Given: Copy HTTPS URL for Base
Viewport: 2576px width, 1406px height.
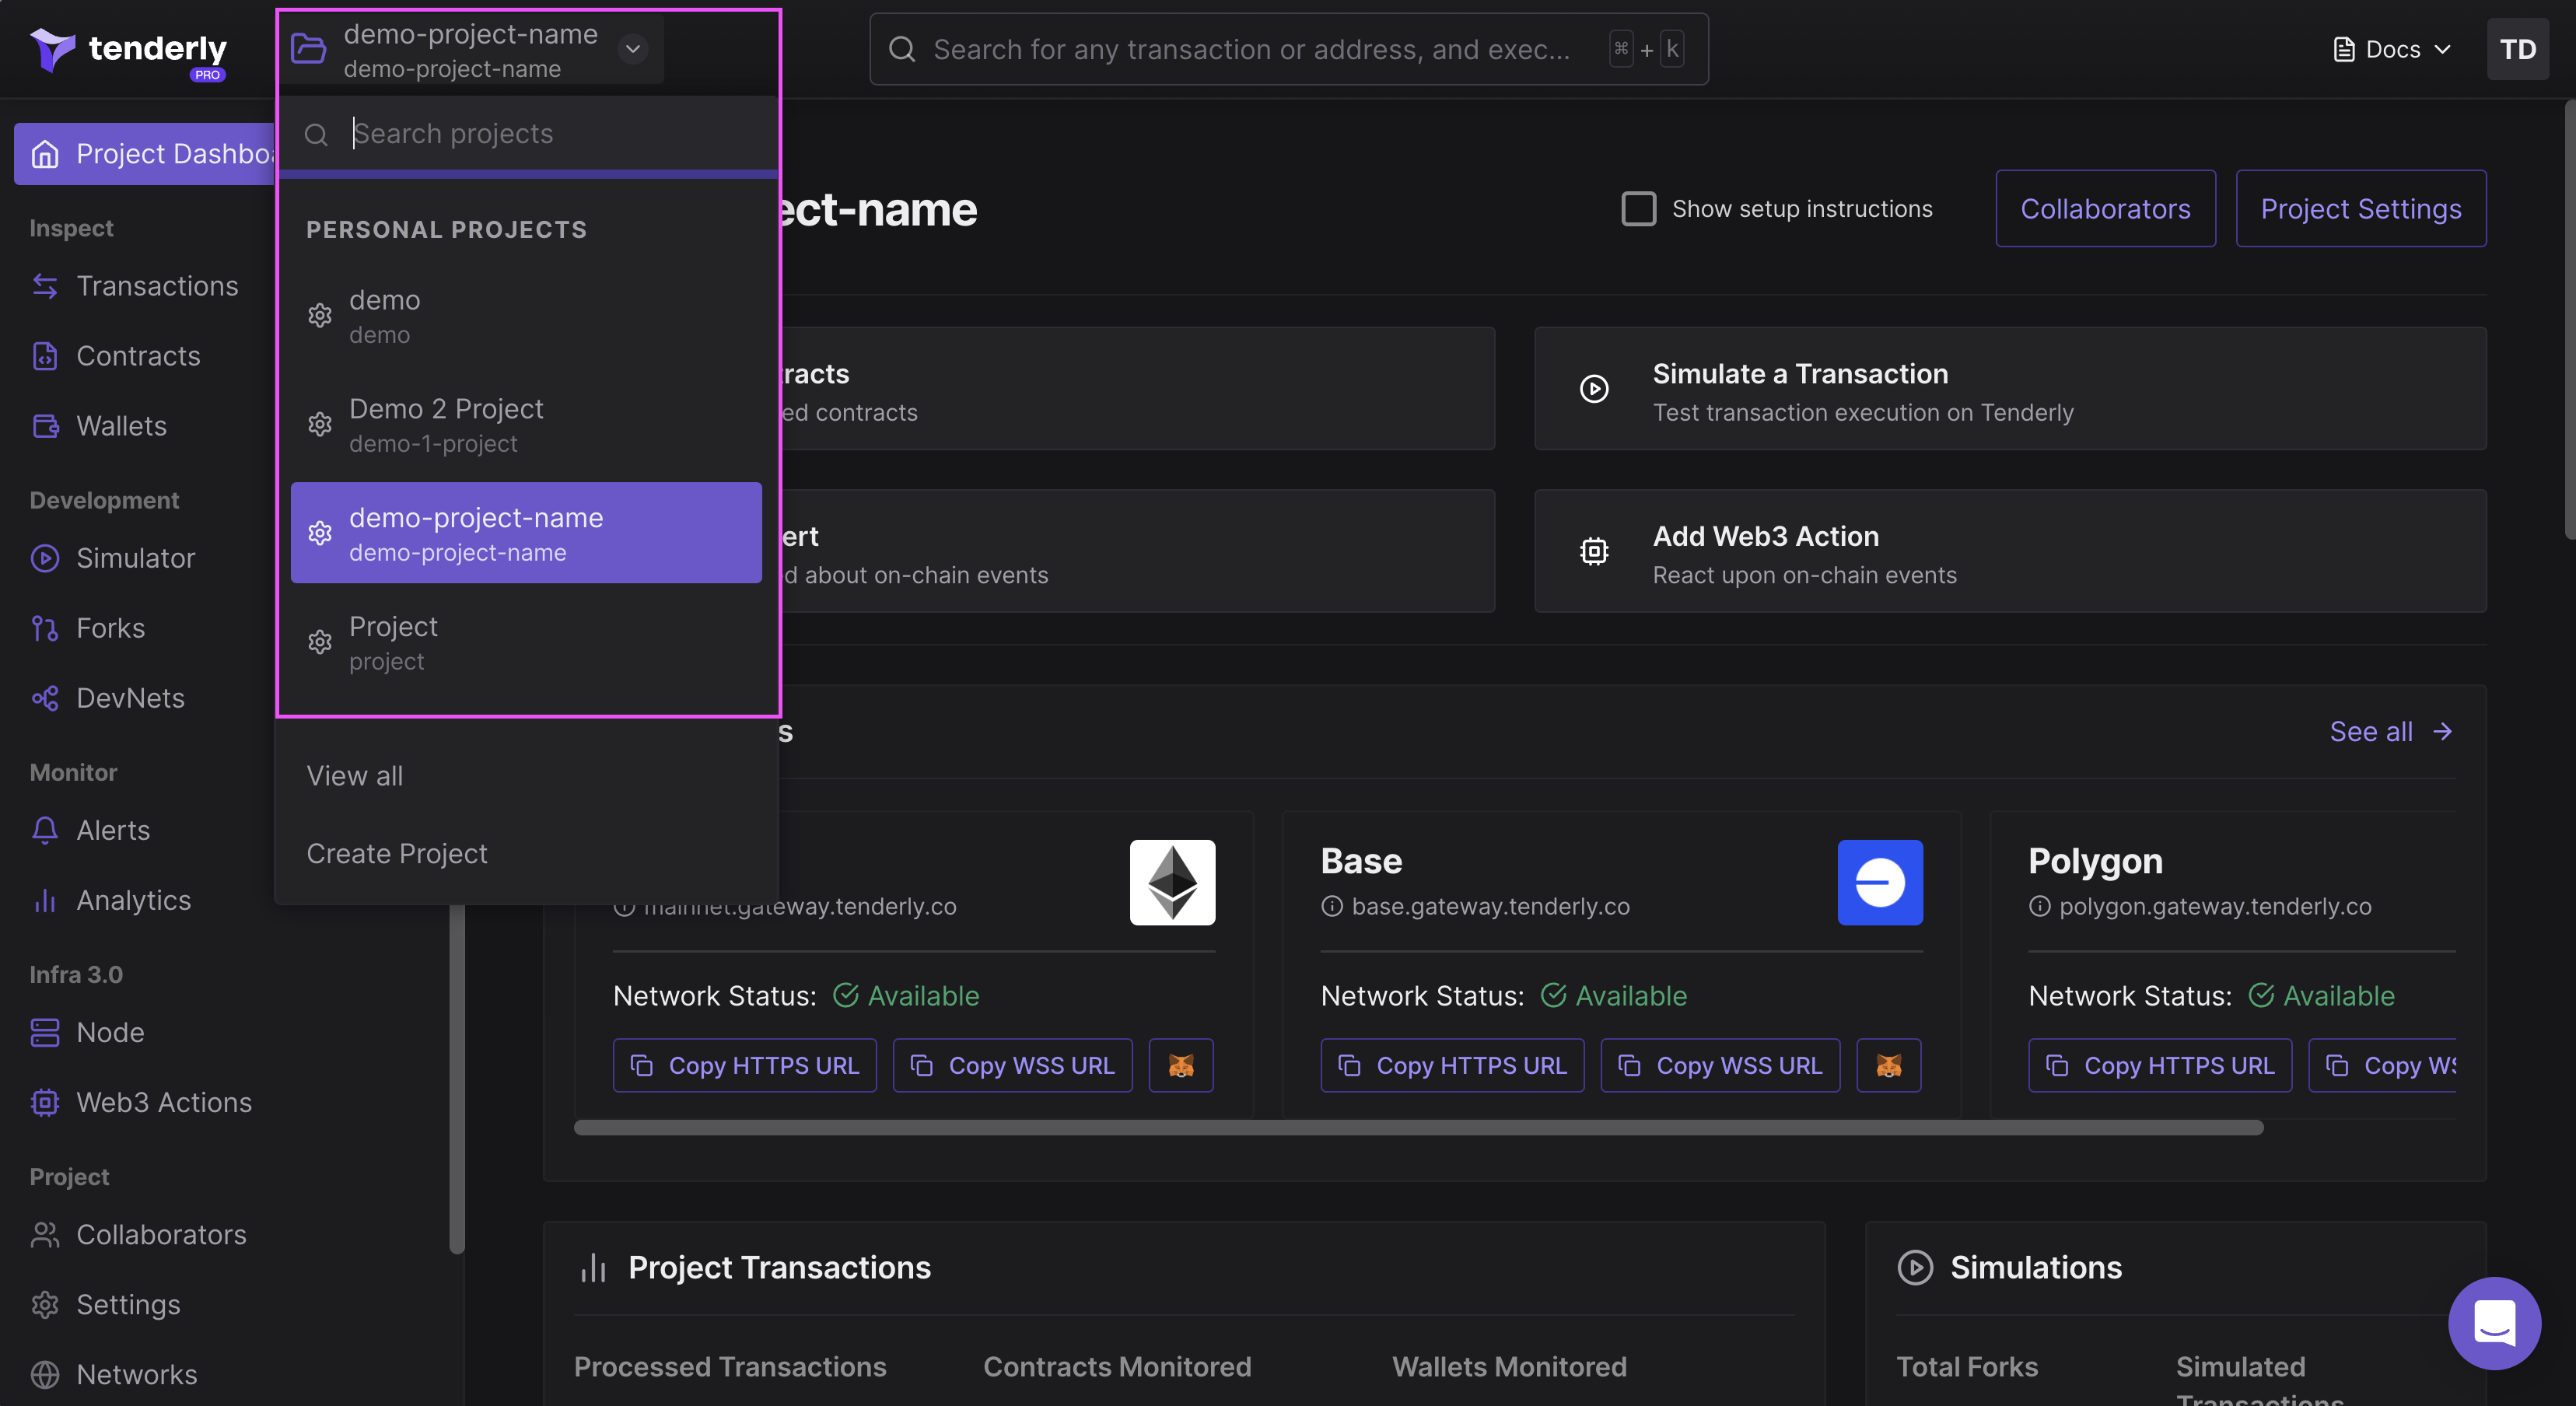Looking at the screenshot, I should click(1452, 1066).
